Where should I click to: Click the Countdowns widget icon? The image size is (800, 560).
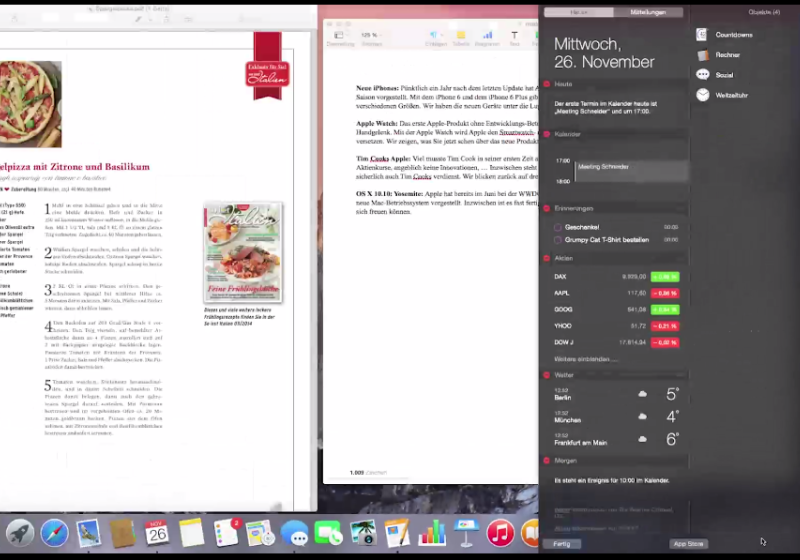point(702,35)
